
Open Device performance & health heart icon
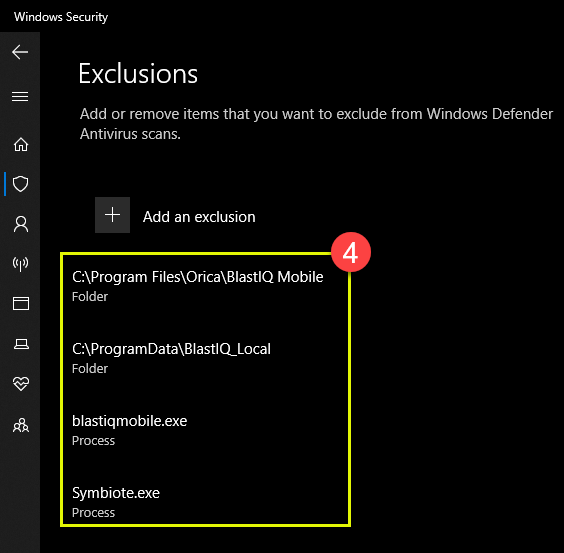pyautogui.click(x=21, y=384)
